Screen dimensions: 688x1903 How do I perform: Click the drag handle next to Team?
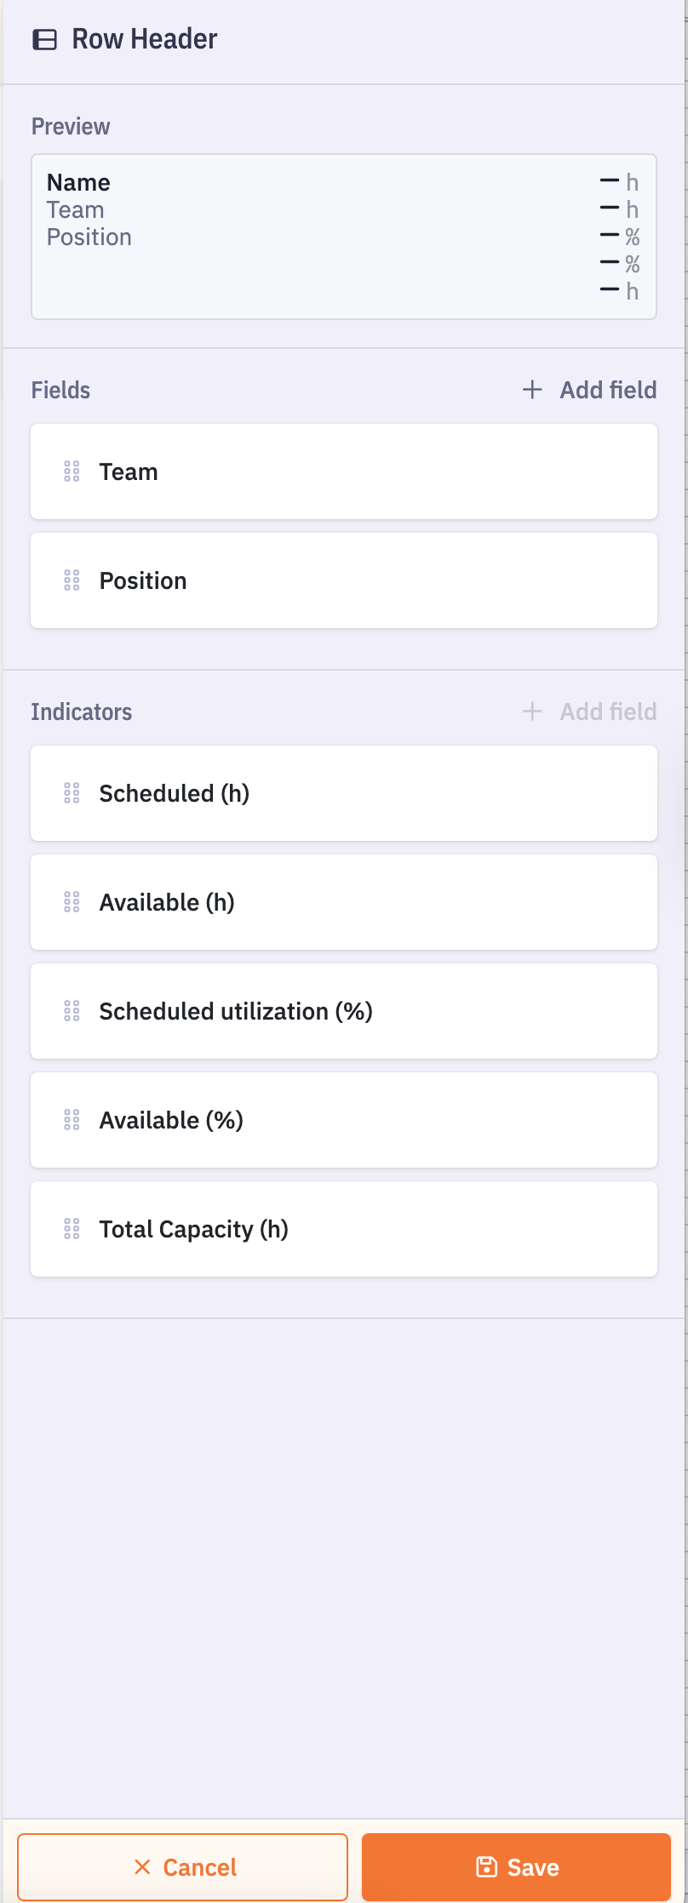pos(72,472)
